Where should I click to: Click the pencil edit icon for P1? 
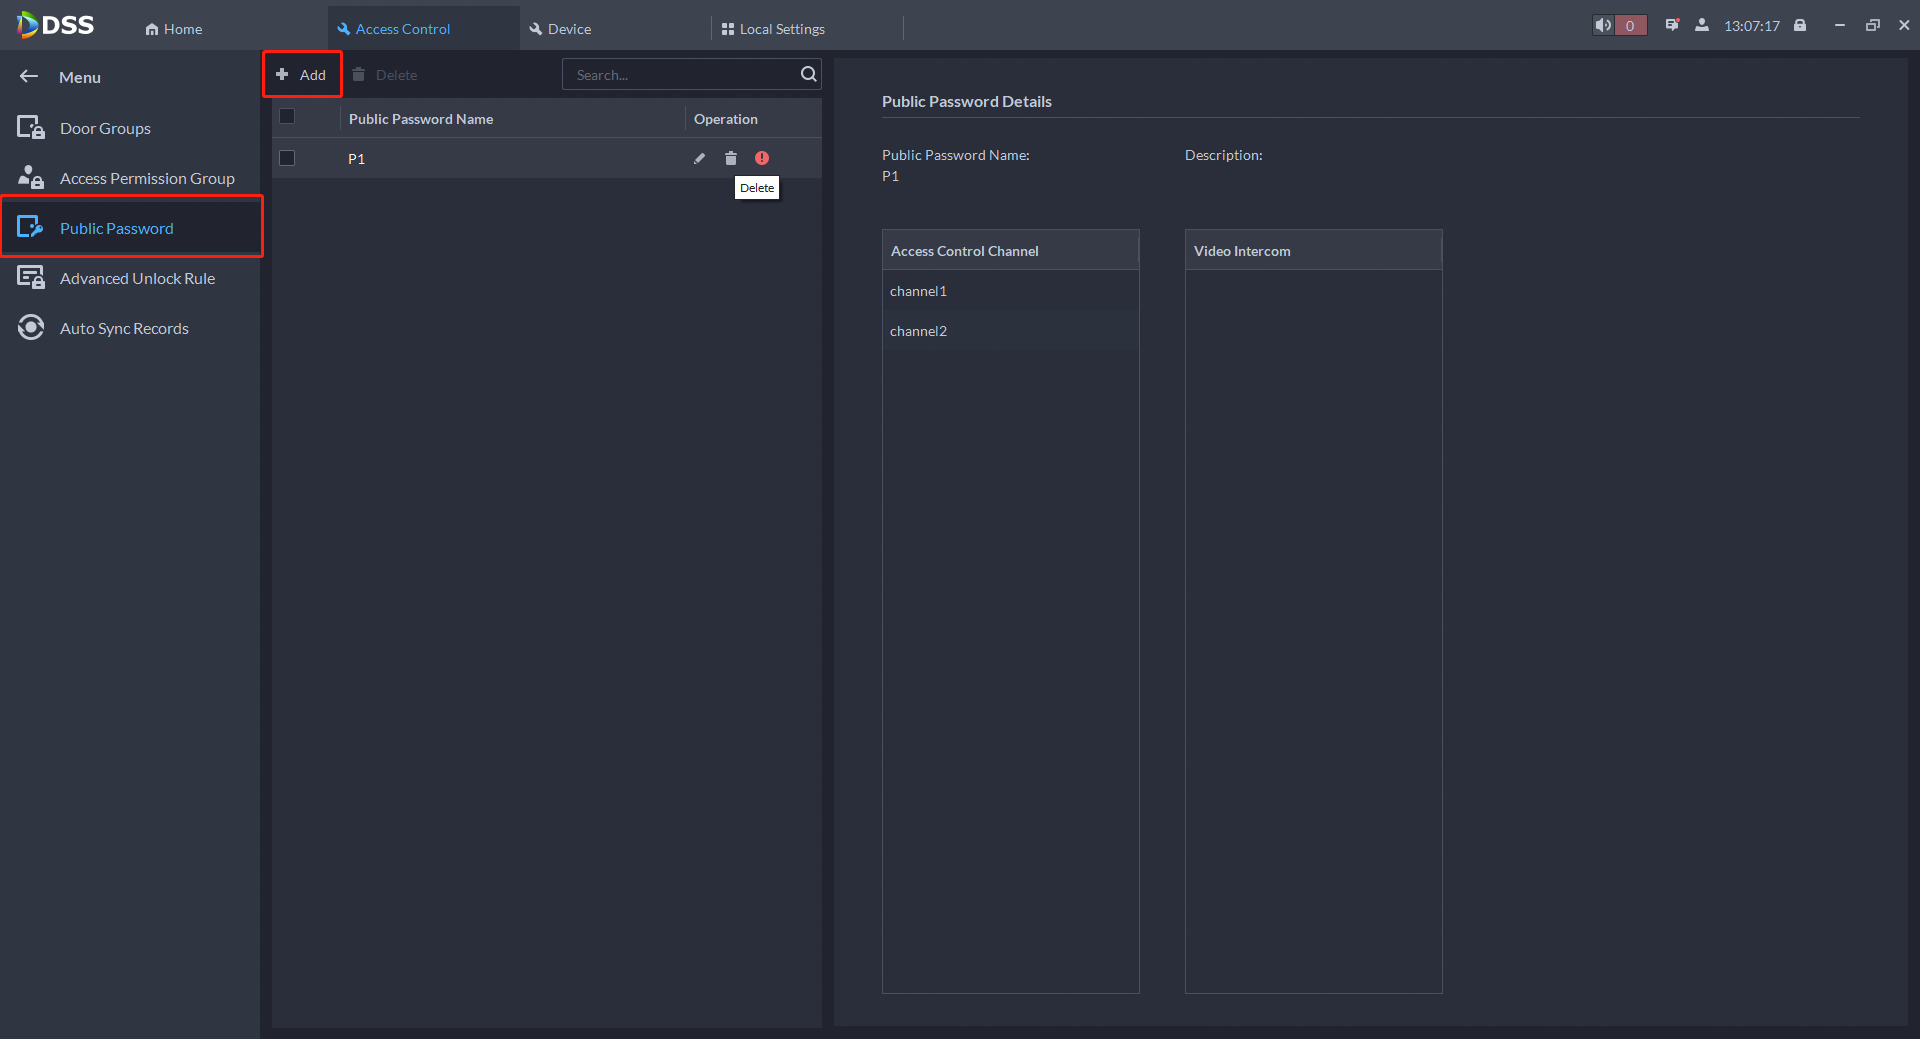click(699, 158)
